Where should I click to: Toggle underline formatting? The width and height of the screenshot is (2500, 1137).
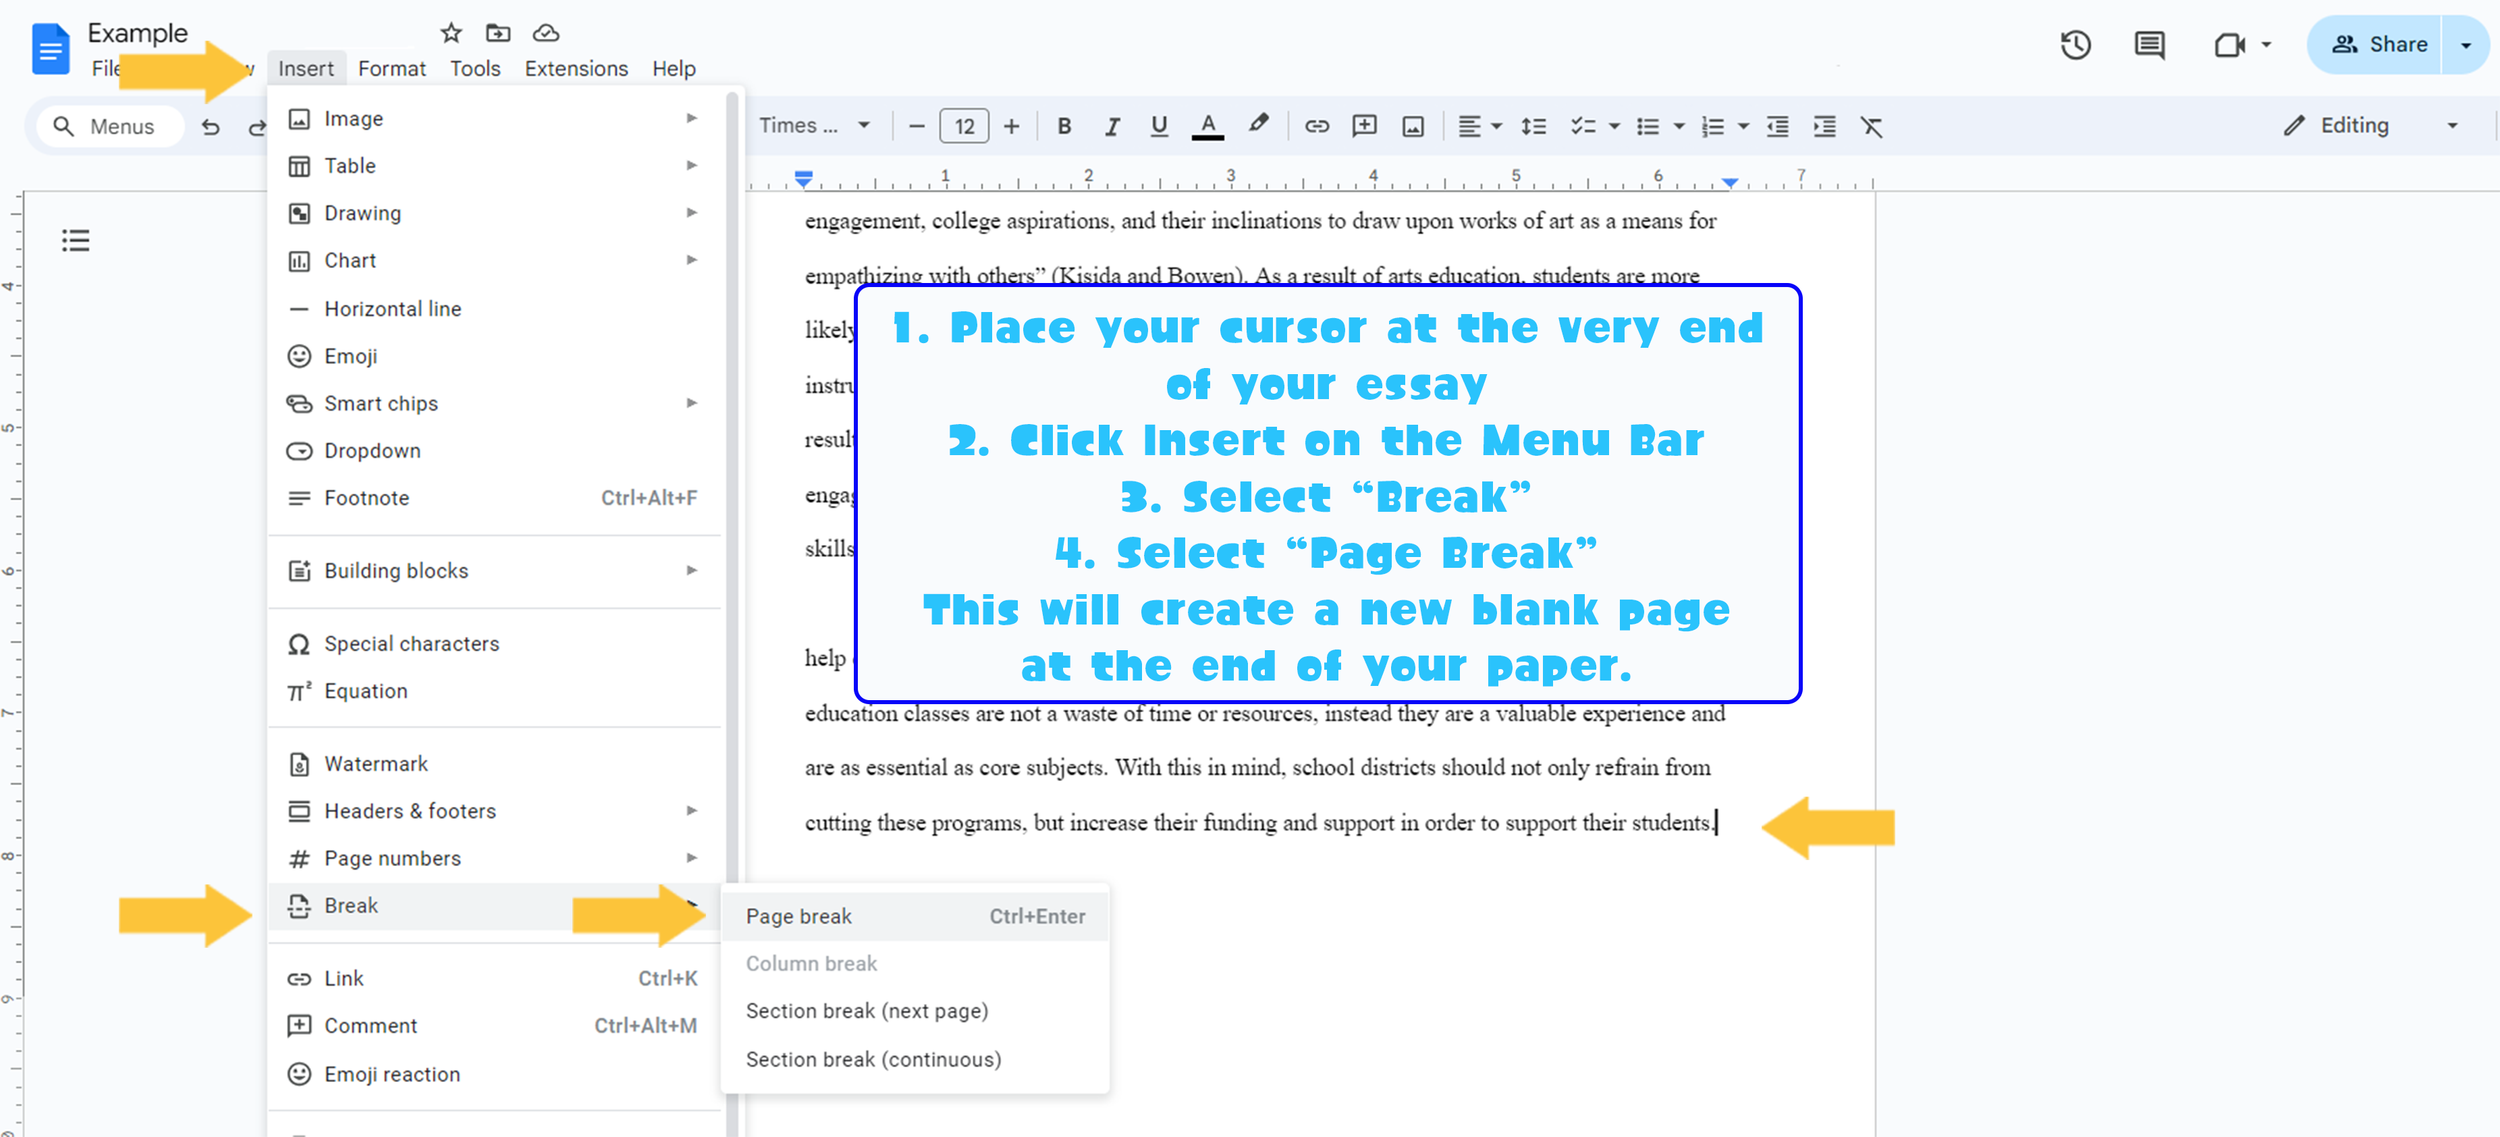point(1158,126)
